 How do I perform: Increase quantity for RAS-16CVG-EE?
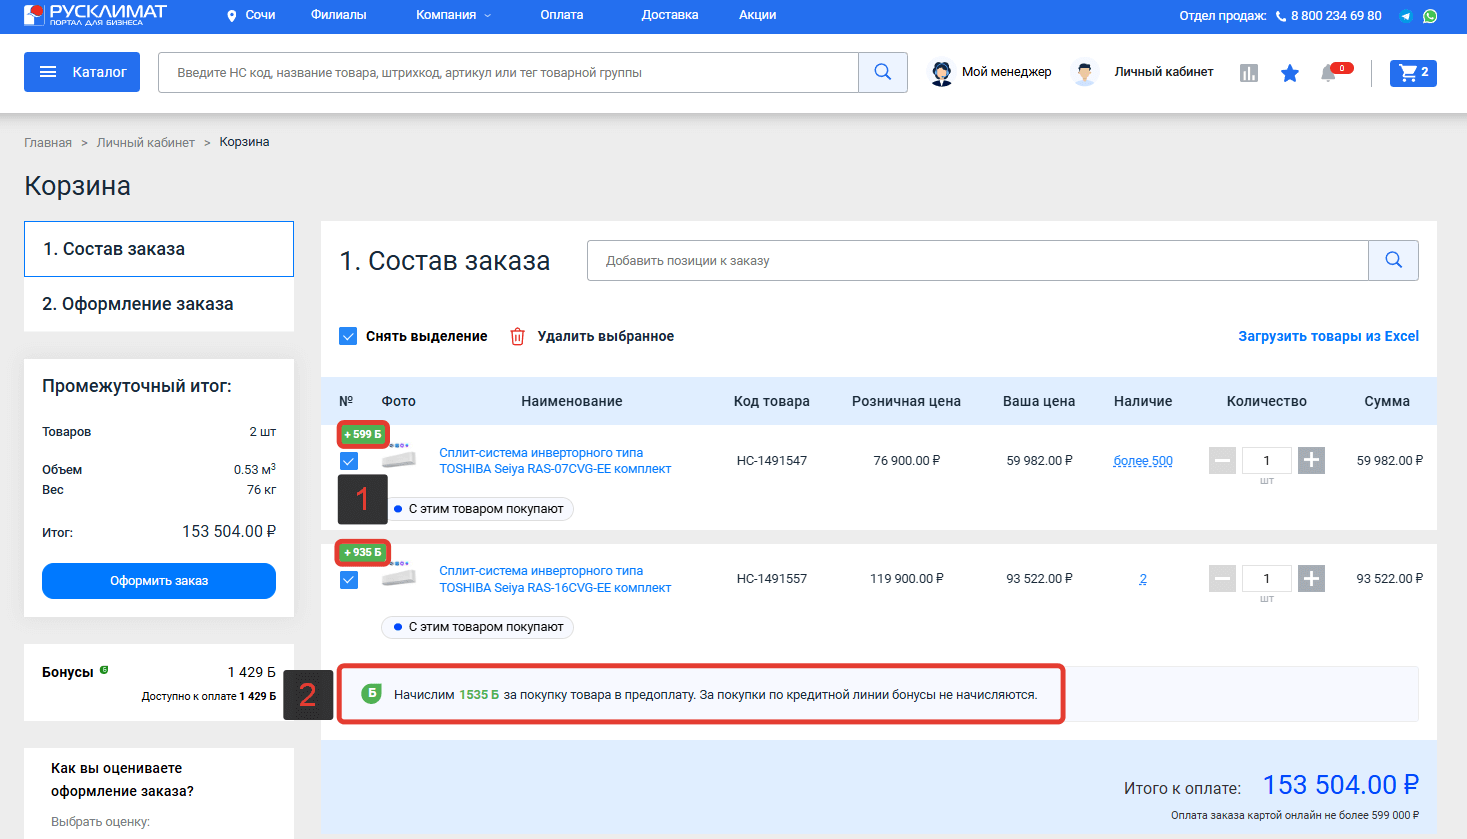point(1311,578)
